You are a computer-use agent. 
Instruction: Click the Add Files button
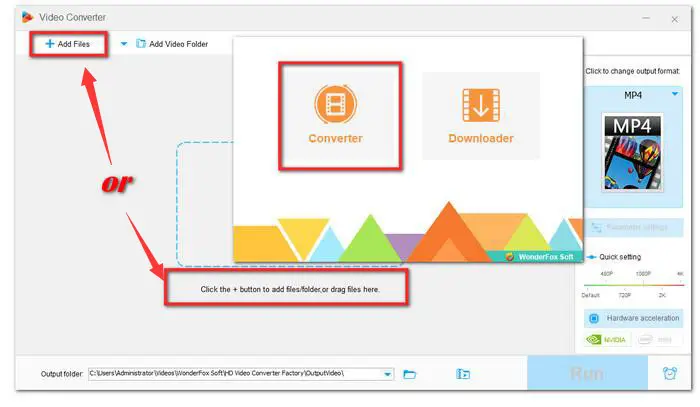click(69, 44)
